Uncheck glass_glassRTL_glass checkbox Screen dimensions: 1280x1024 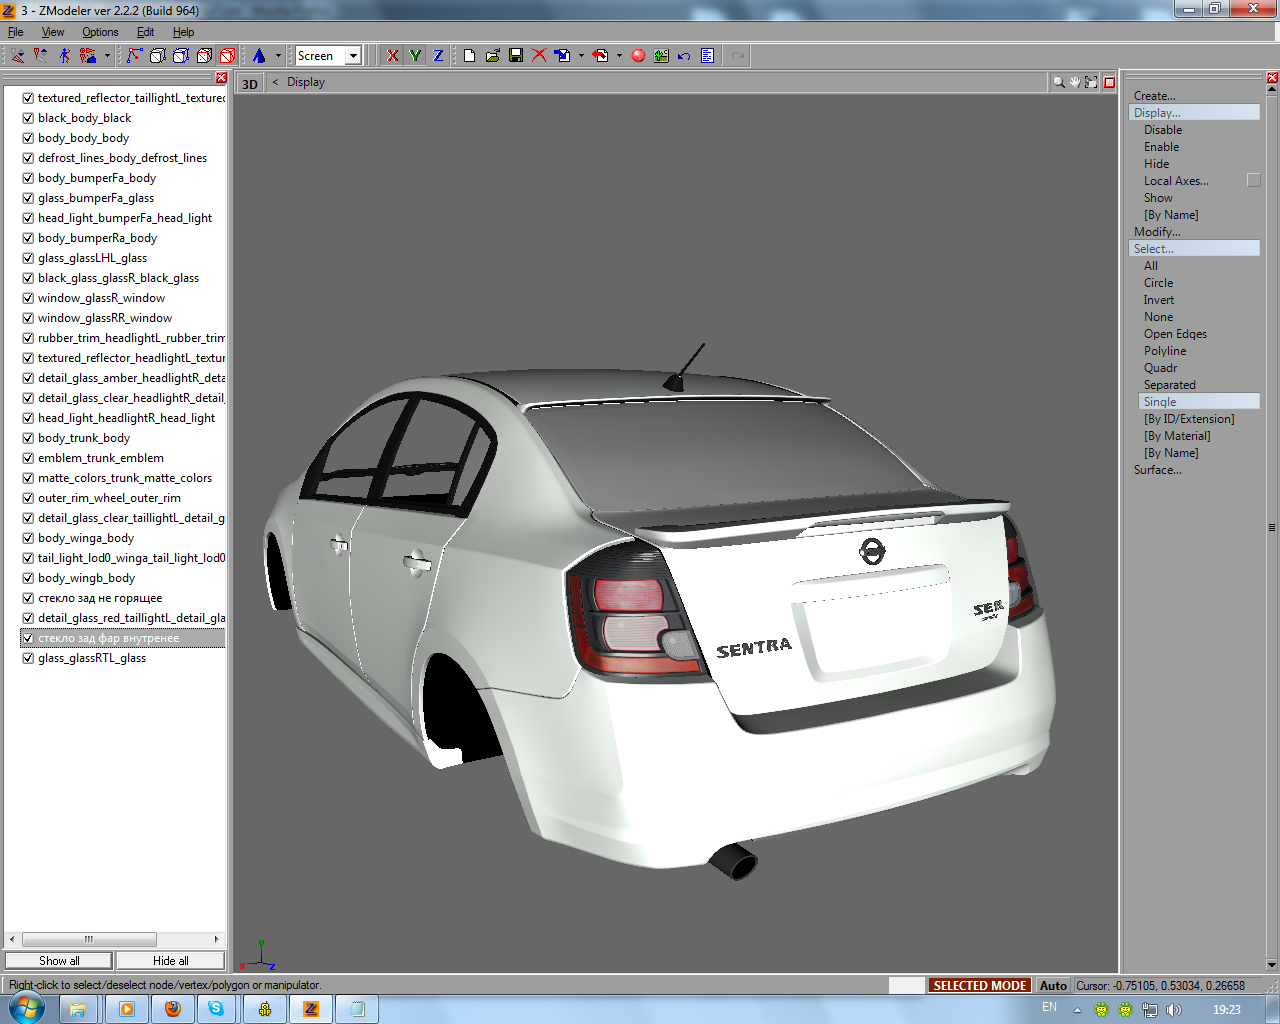pos(28,658)
